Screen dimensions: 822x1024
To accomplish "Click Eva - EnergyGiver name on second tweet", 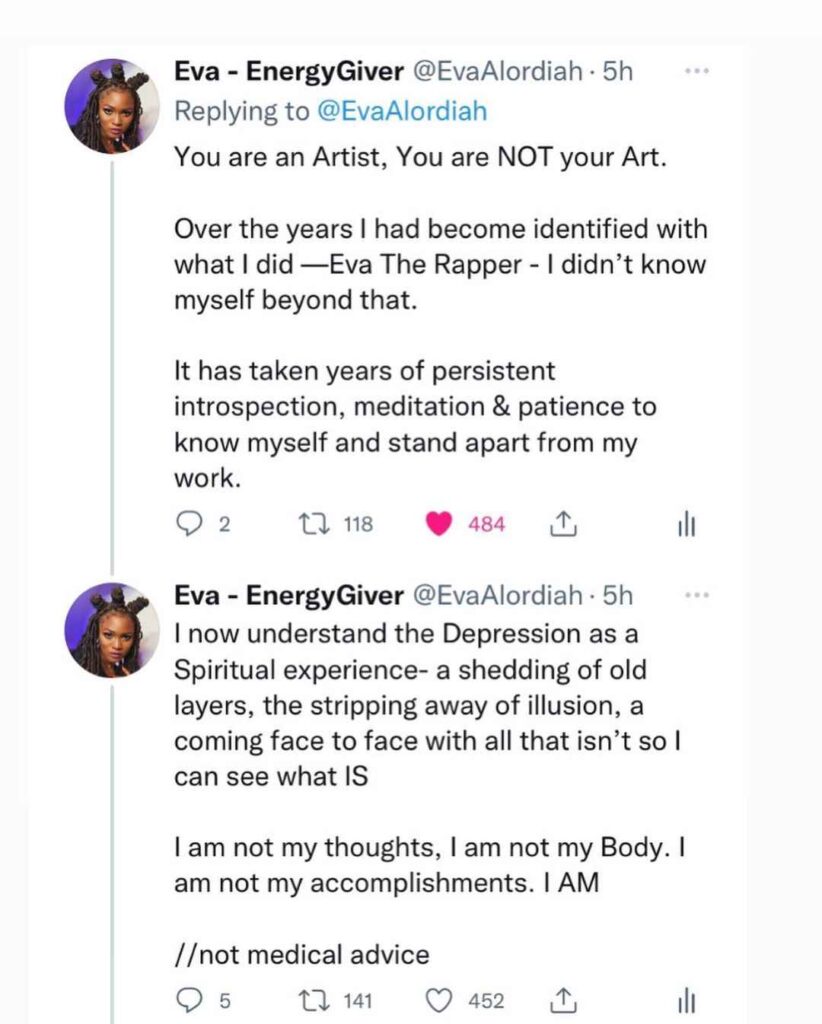I will (286, 596).
